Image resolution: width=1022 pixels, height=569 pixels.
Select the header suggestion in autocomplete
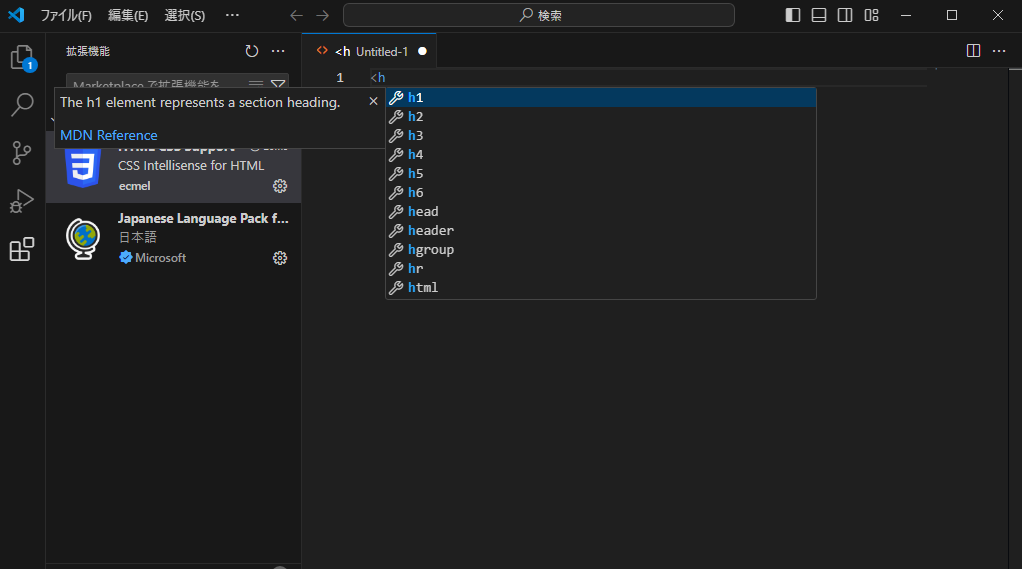click(431, 230)
